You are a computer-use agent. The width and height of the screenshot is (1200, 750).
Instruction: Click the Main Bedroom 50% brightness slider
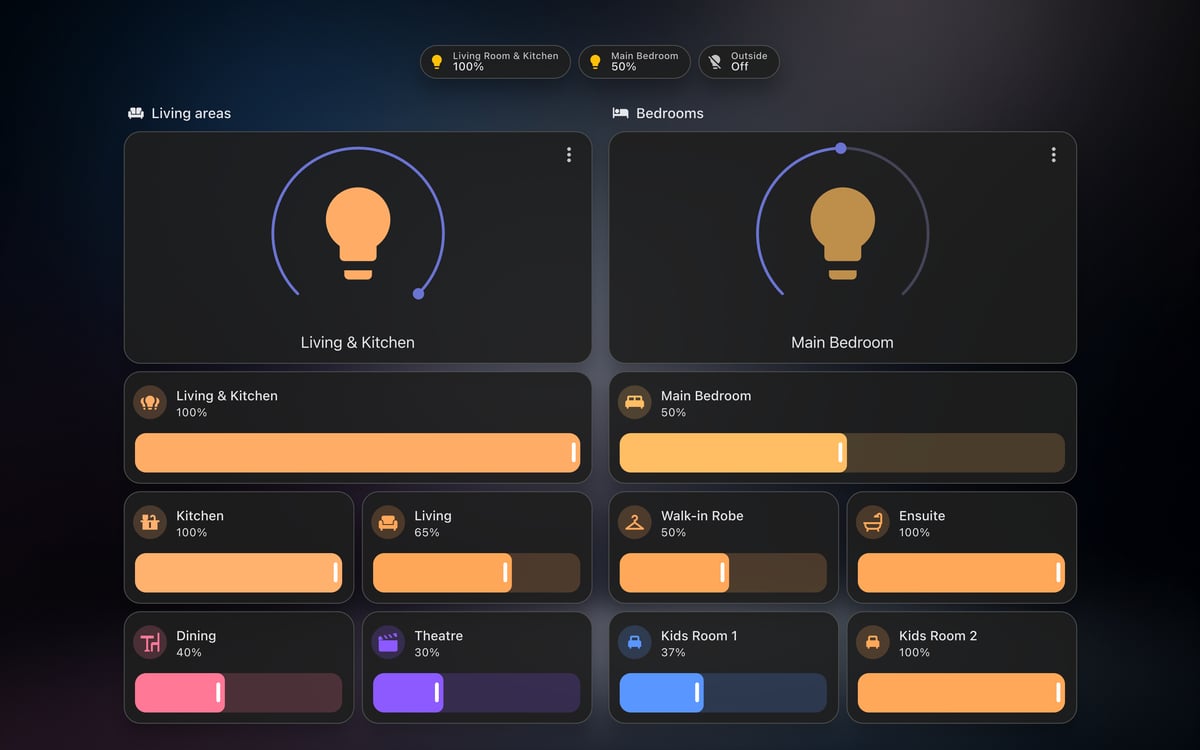[x=842, y=453]
